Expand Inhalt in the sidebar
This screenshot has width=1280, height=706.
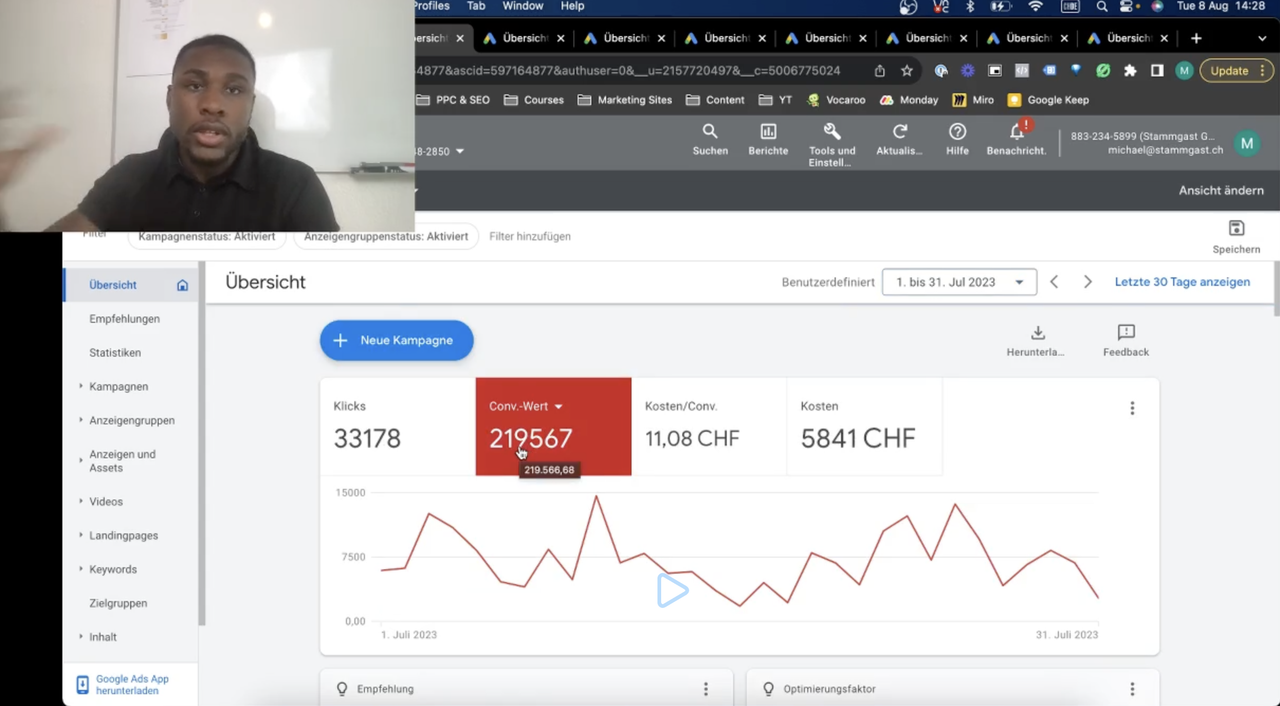click(81, 637)
